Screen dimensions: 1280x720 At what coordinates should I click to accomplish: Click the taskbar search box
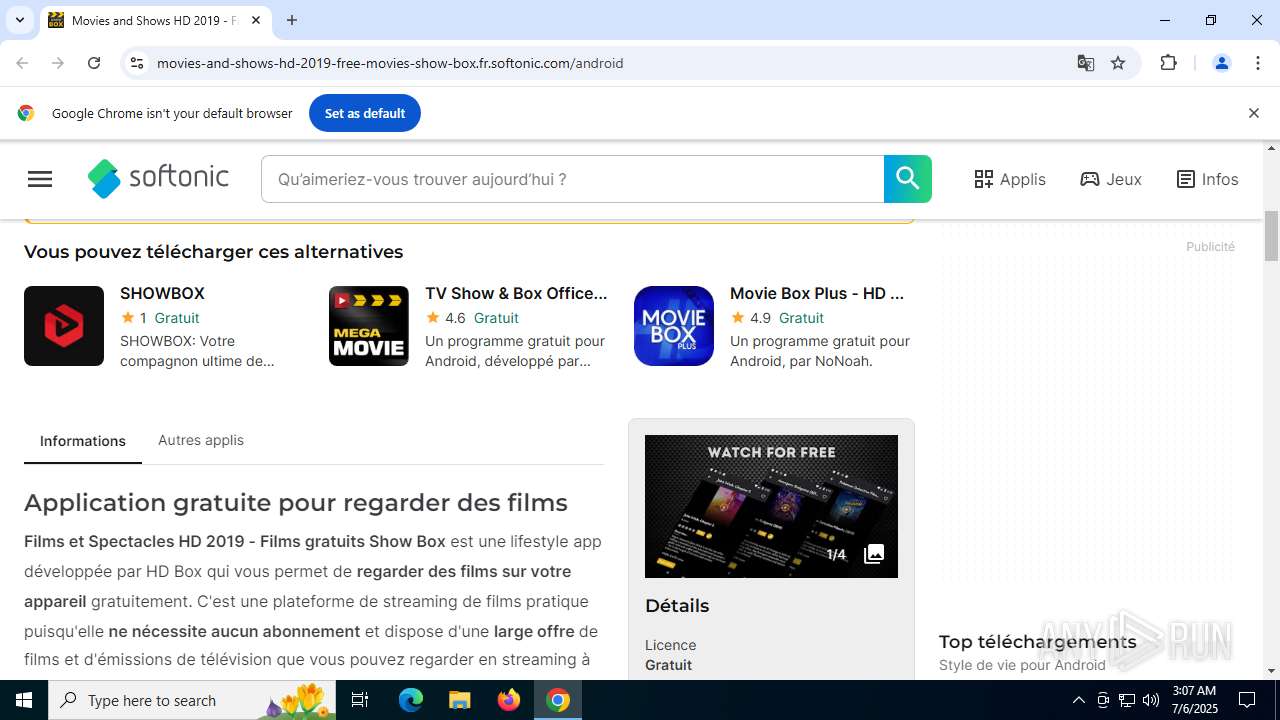(x=193, y=700)
